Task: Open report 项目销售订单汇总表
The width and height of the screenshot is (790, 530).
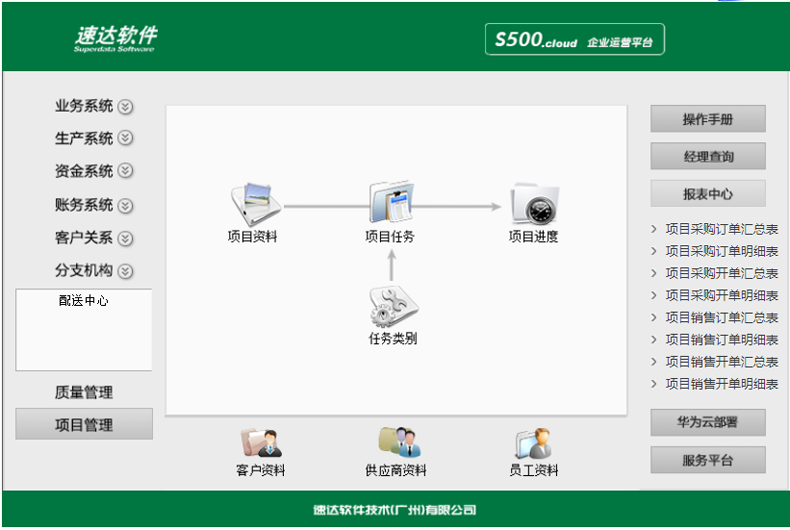Action: 721,317
